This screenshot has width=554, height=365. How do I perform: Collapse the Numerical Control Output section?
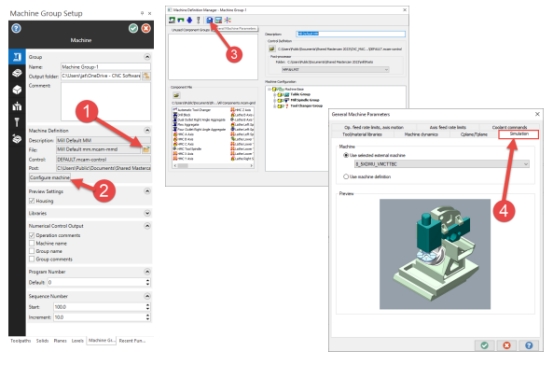coord(147,226)
